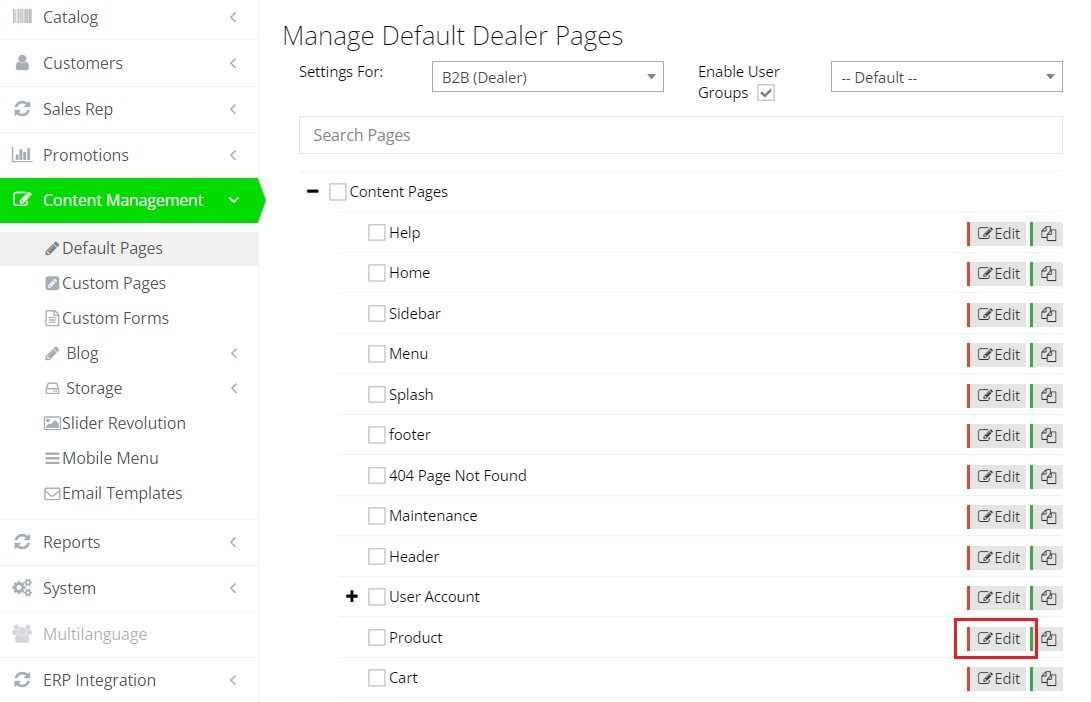This screenshot has height=702, width=1091.
Task: Click into the Search Pages field
Action: coord(680,135)
